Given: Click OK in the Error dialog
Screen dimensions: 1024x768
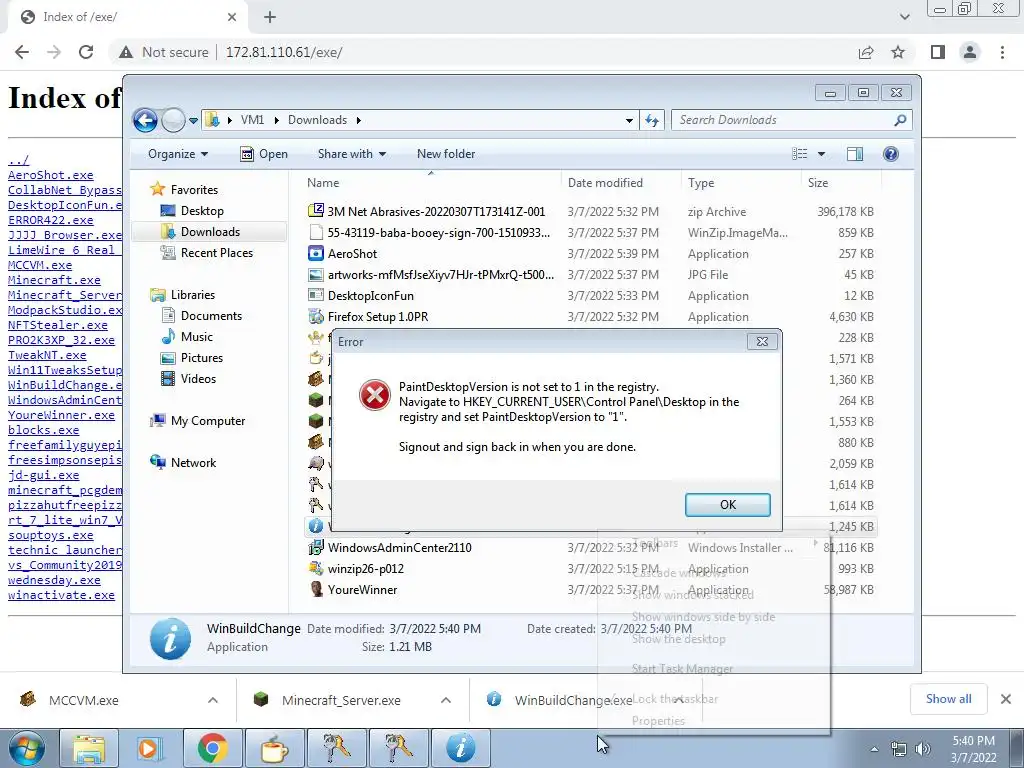Looking at the screenshot, I should (728, 505).
